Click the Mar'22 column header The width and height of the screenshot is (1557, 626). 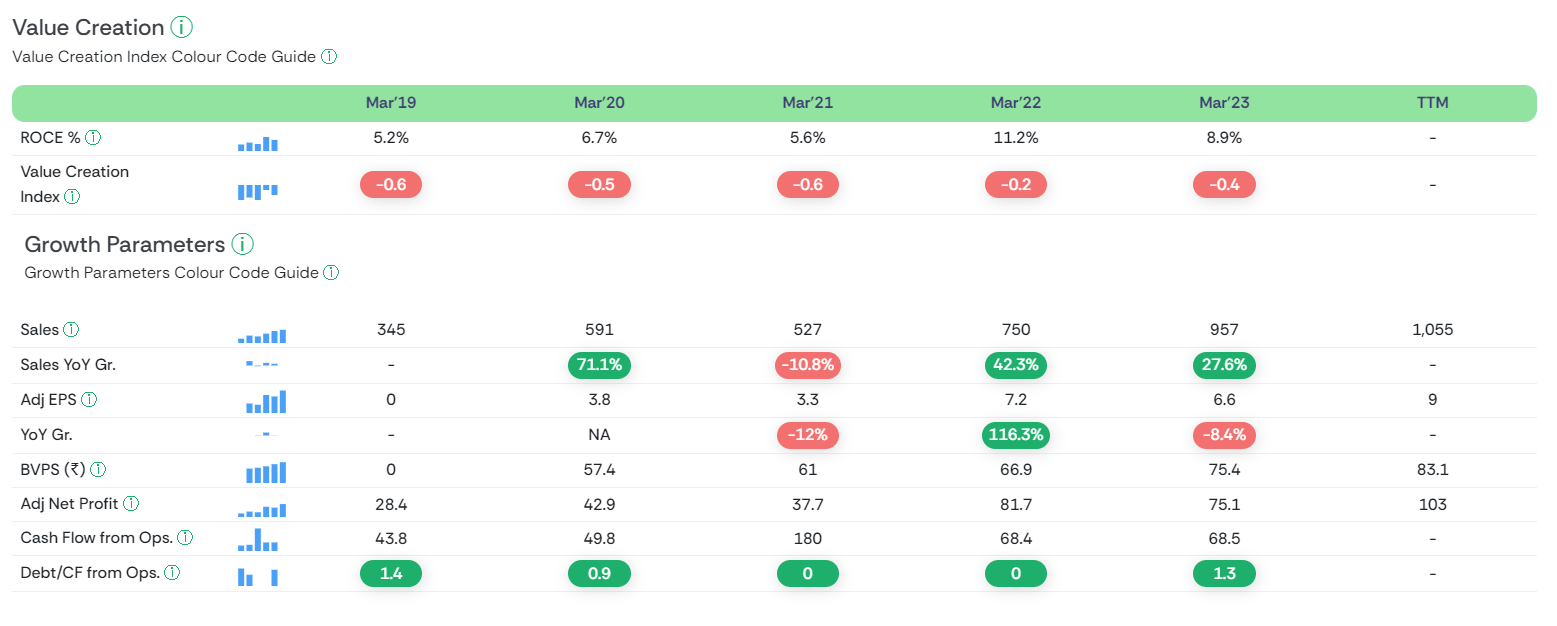(1015, 103)
